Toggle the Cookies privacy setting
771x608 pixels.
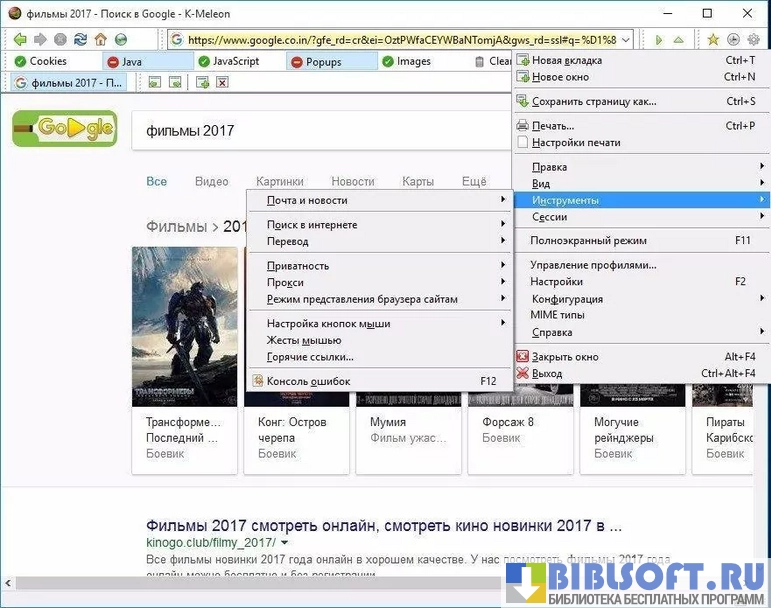pos(40,61)
